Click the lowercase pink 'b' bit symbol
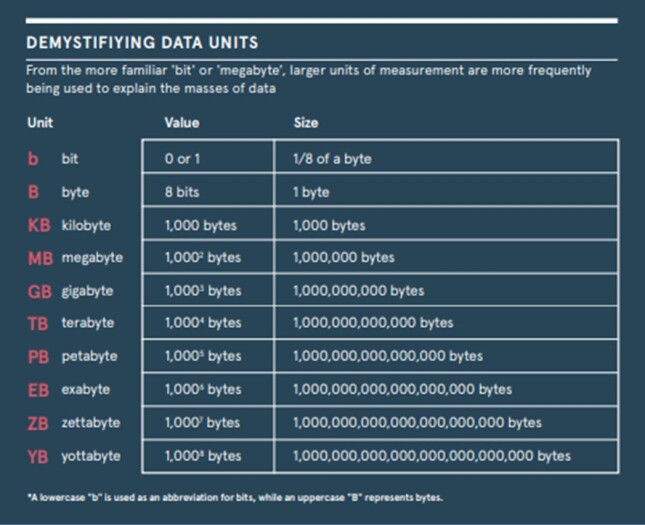The width and height of the screenshot is (645, 525). point(33,158)
